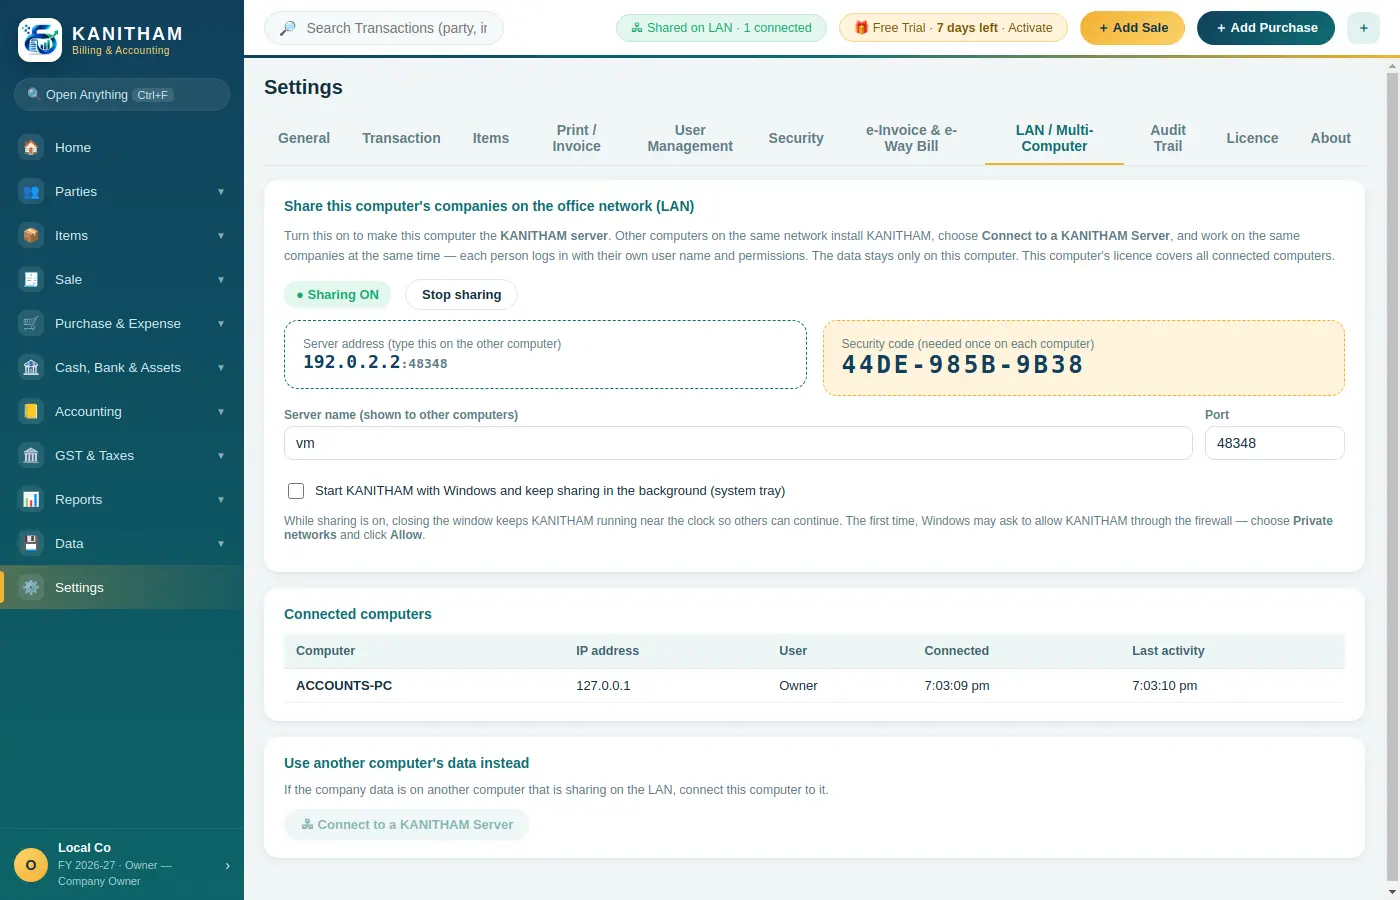This screenshot has height=900, width=1400.
Task: Click the Add Sale button
Action: click(x=1132, y=28)
